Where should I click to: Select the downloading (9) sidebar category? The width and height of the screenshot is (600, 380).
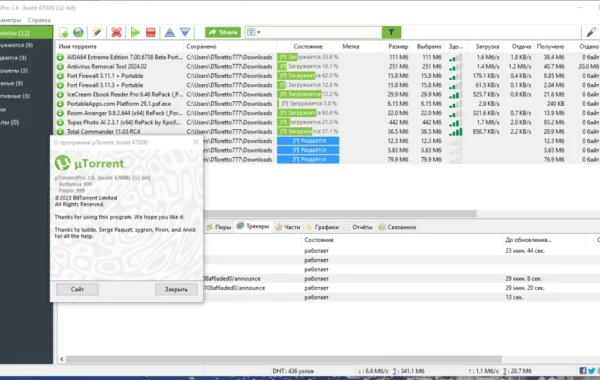26,45
